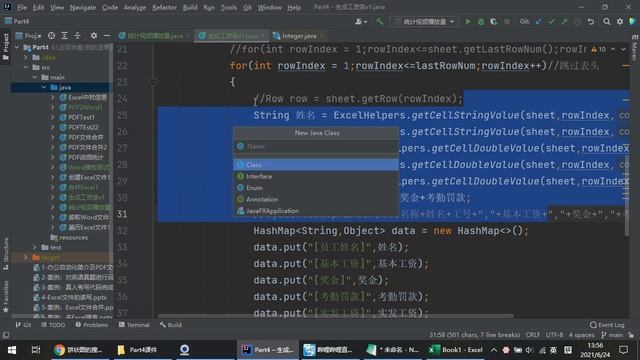Select Interface in the New Java Class popup
640x360 pixels.
316,176
